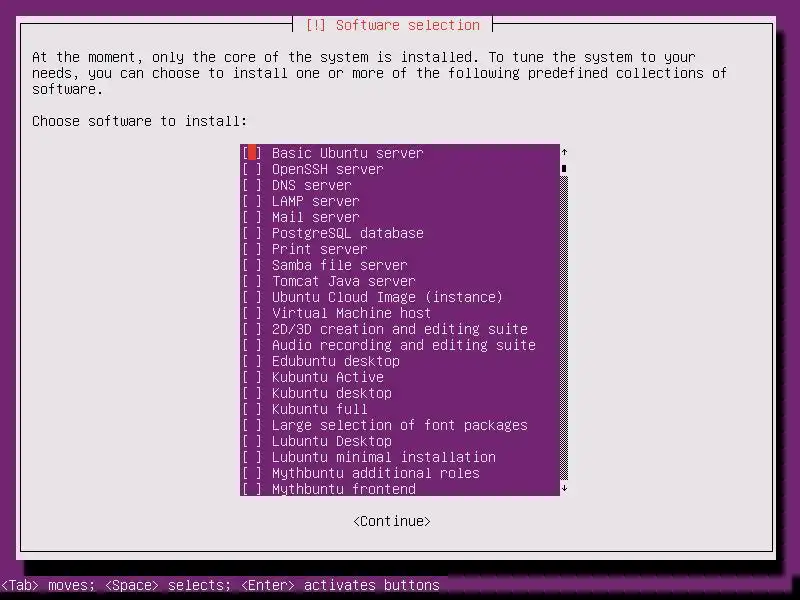The width and height of the screenshot is (800, 600).
Task: Tick the Kubuntu Active checkbox
Action: pos(252,377)
